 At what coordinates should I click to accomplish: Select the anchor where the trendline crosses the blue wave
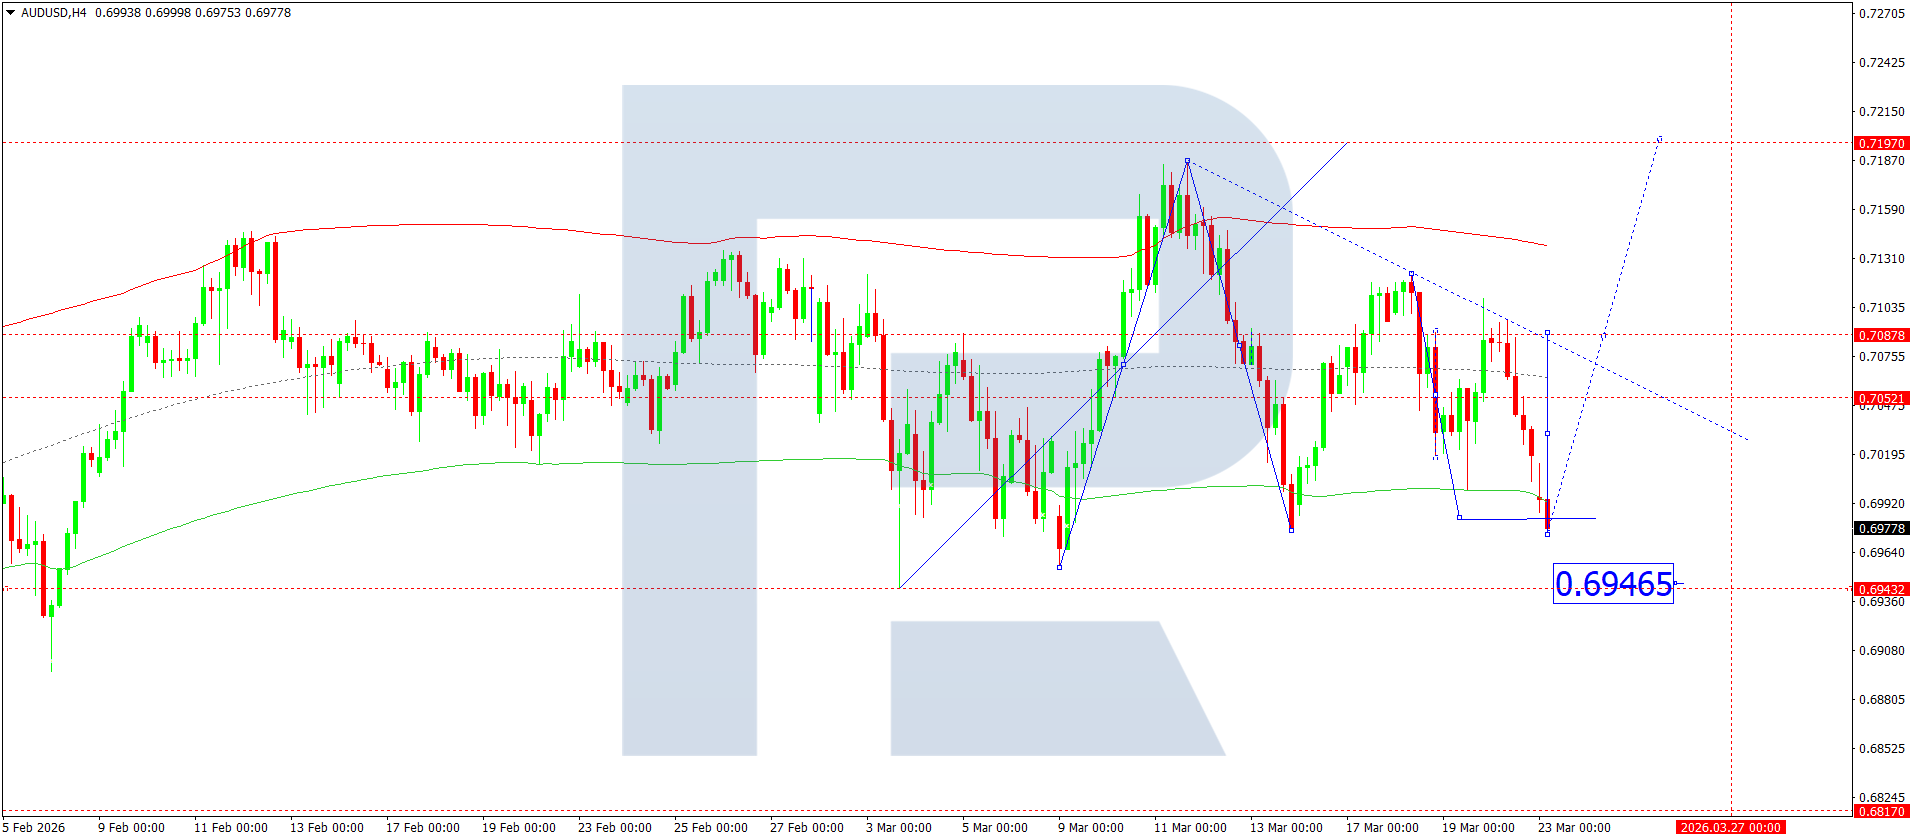1123,364
